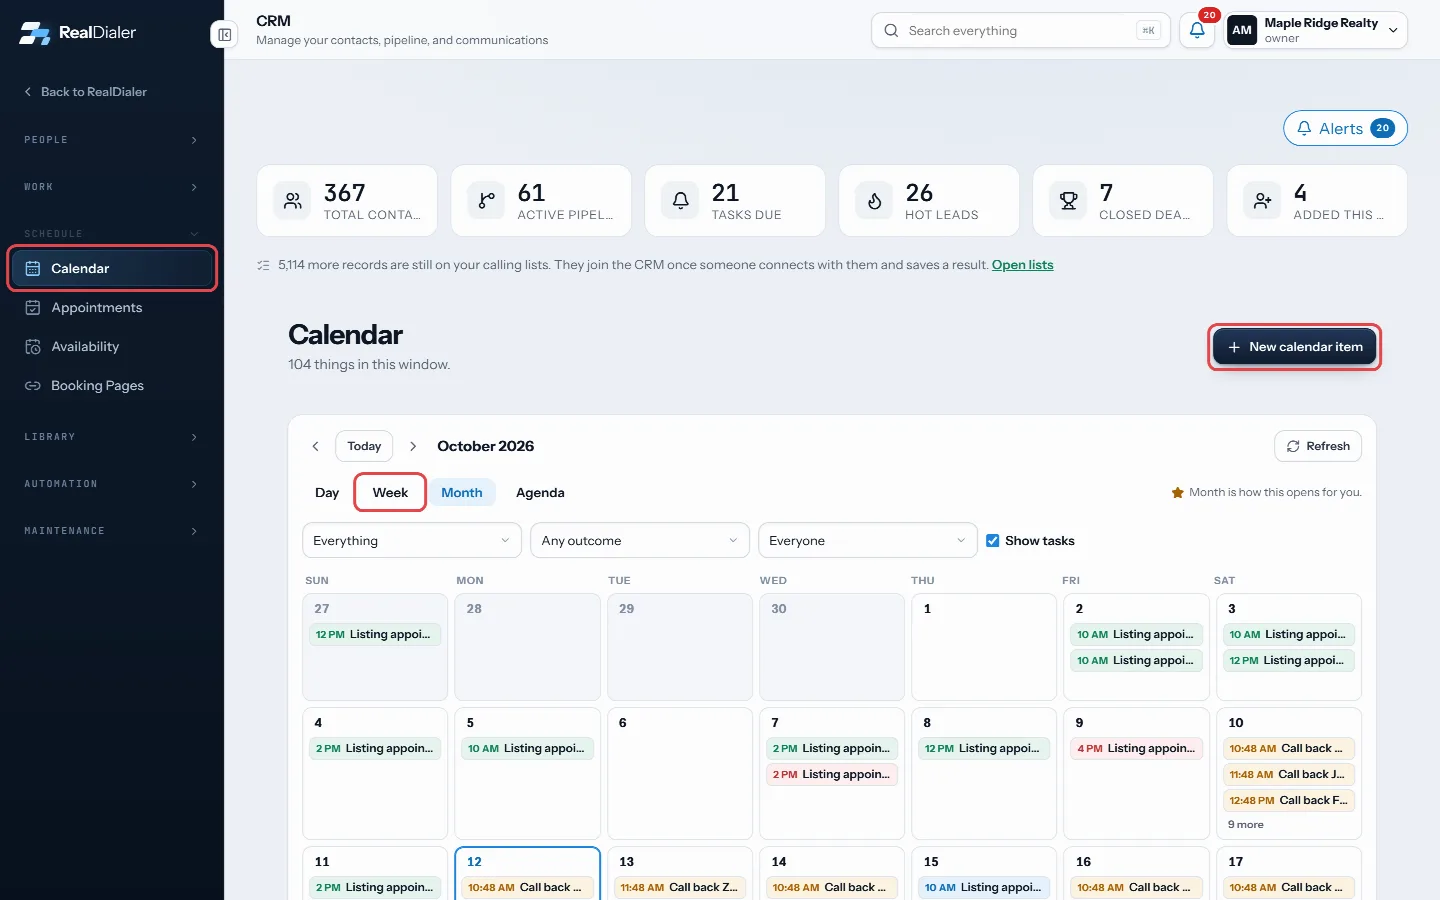Click the Closed Deals trophy icon
This screenshot has height=900, width=1440.
click(1068, 201)
